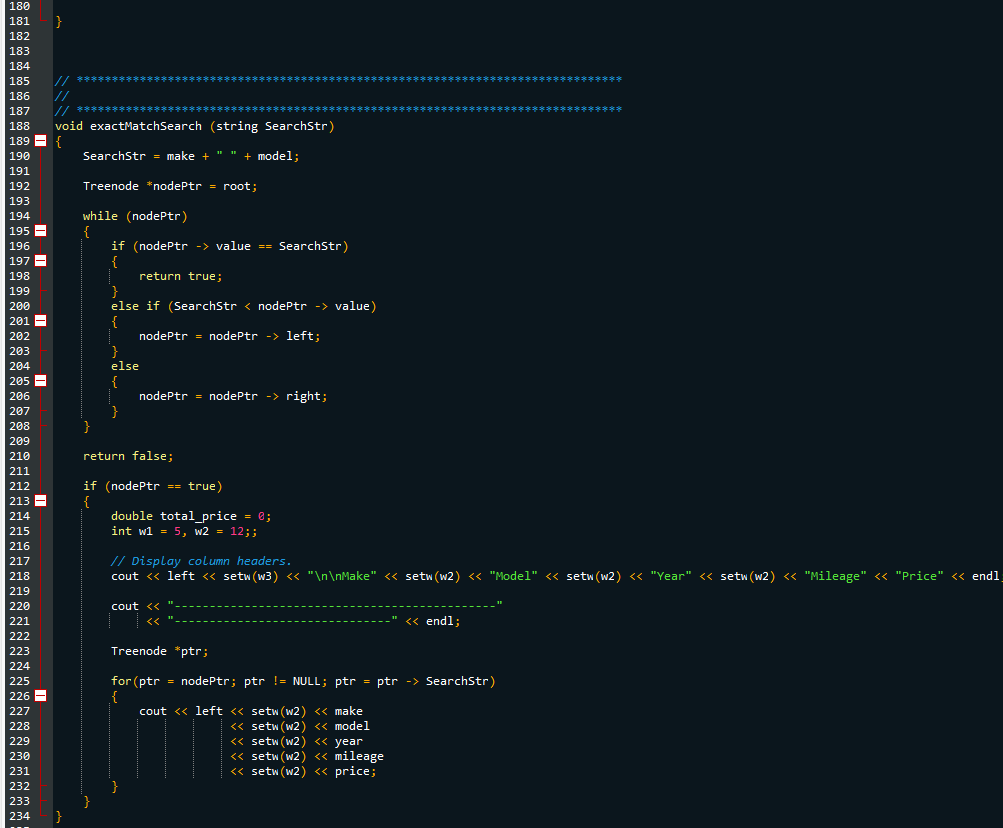Click 'SearchStr = make' assignment line
1003x828 pixels.
click(191, 156)
